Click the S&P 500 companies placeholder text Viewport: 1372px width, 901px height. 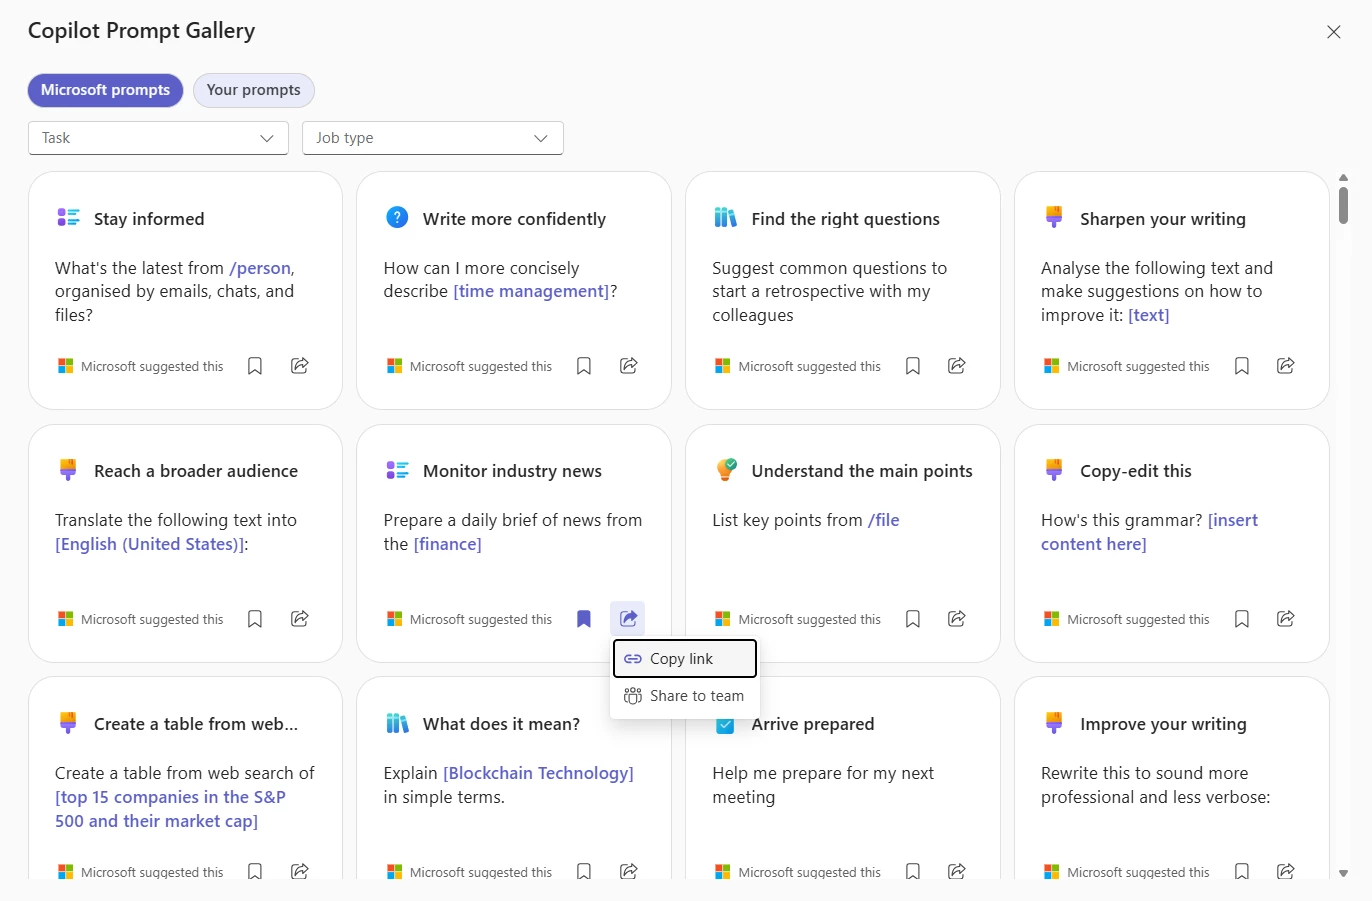(x=171, y=809)
